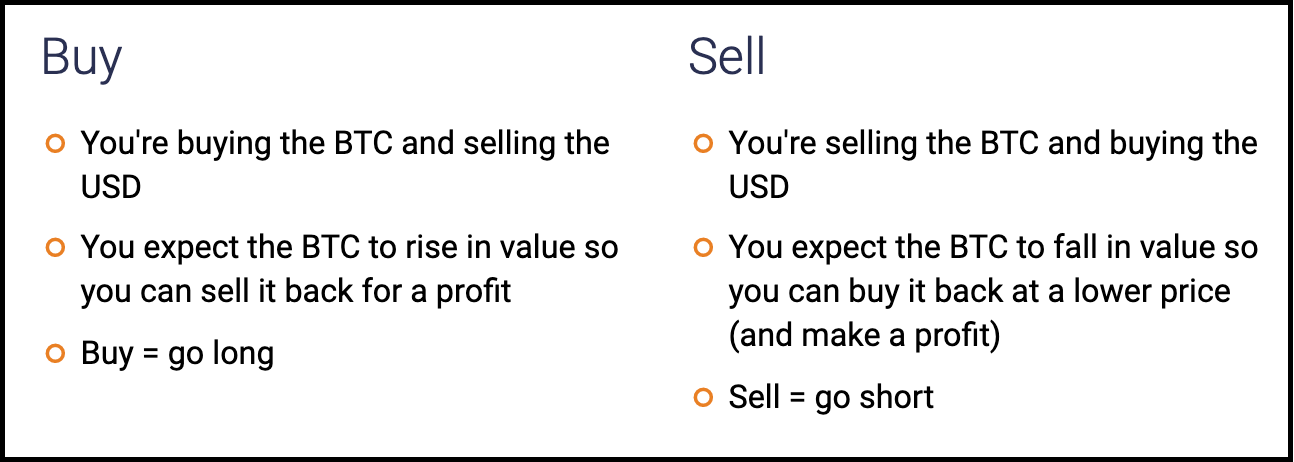Click "You expect the BTC to rise in value so"

(x=350, y=247)
